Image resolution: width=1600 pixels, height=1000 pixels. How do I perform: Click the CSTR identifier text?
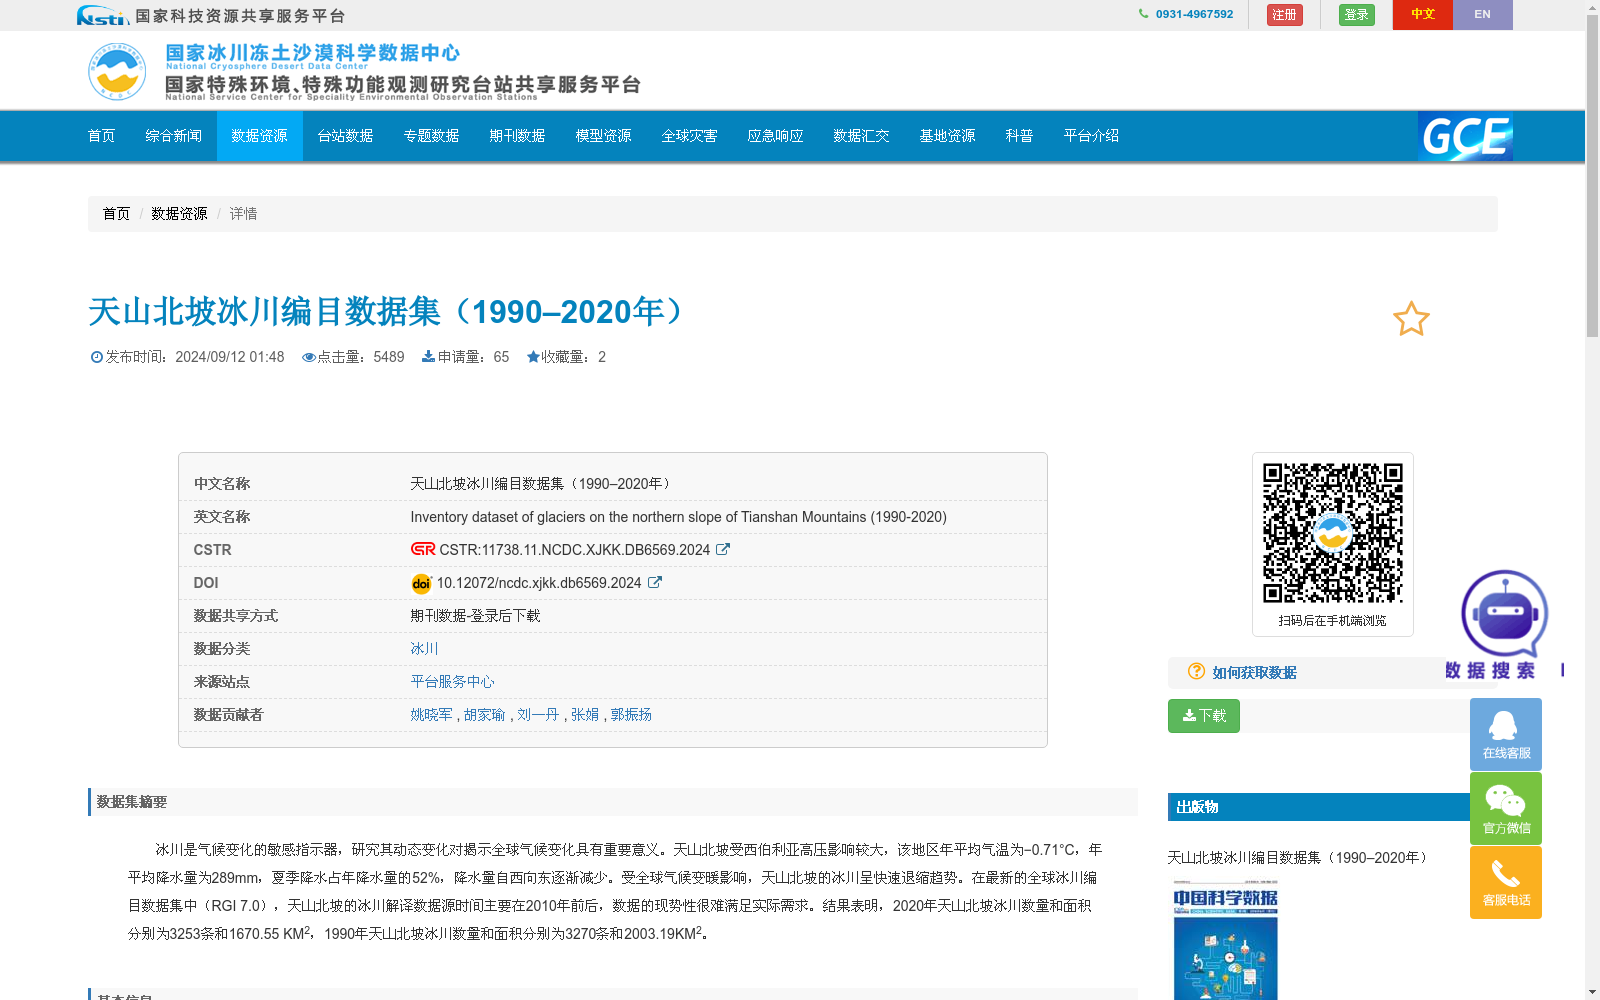575,550
